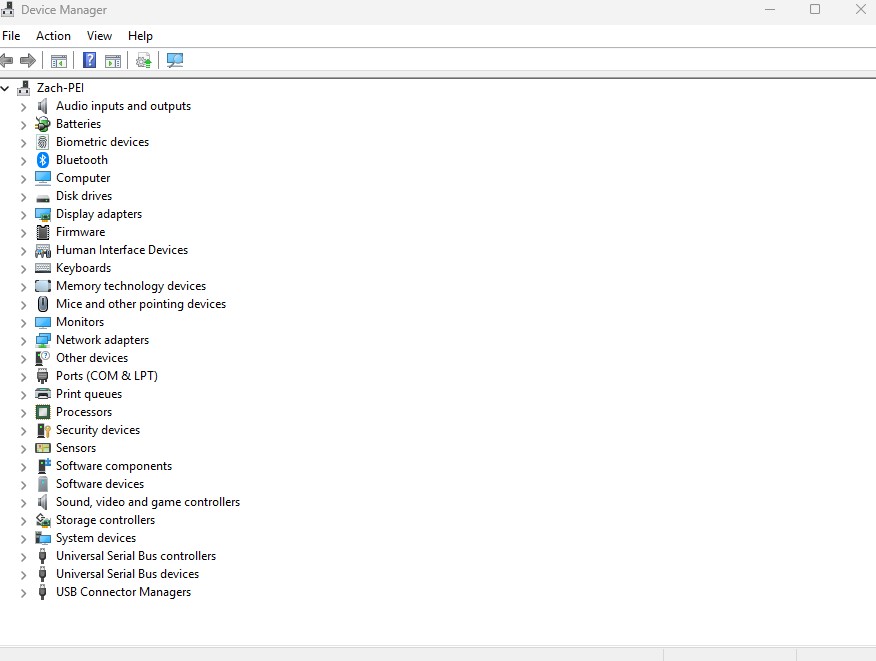Screen dimensions: 876x661
Task: Select Sound, video and game controllers
Action: (147, 502)
